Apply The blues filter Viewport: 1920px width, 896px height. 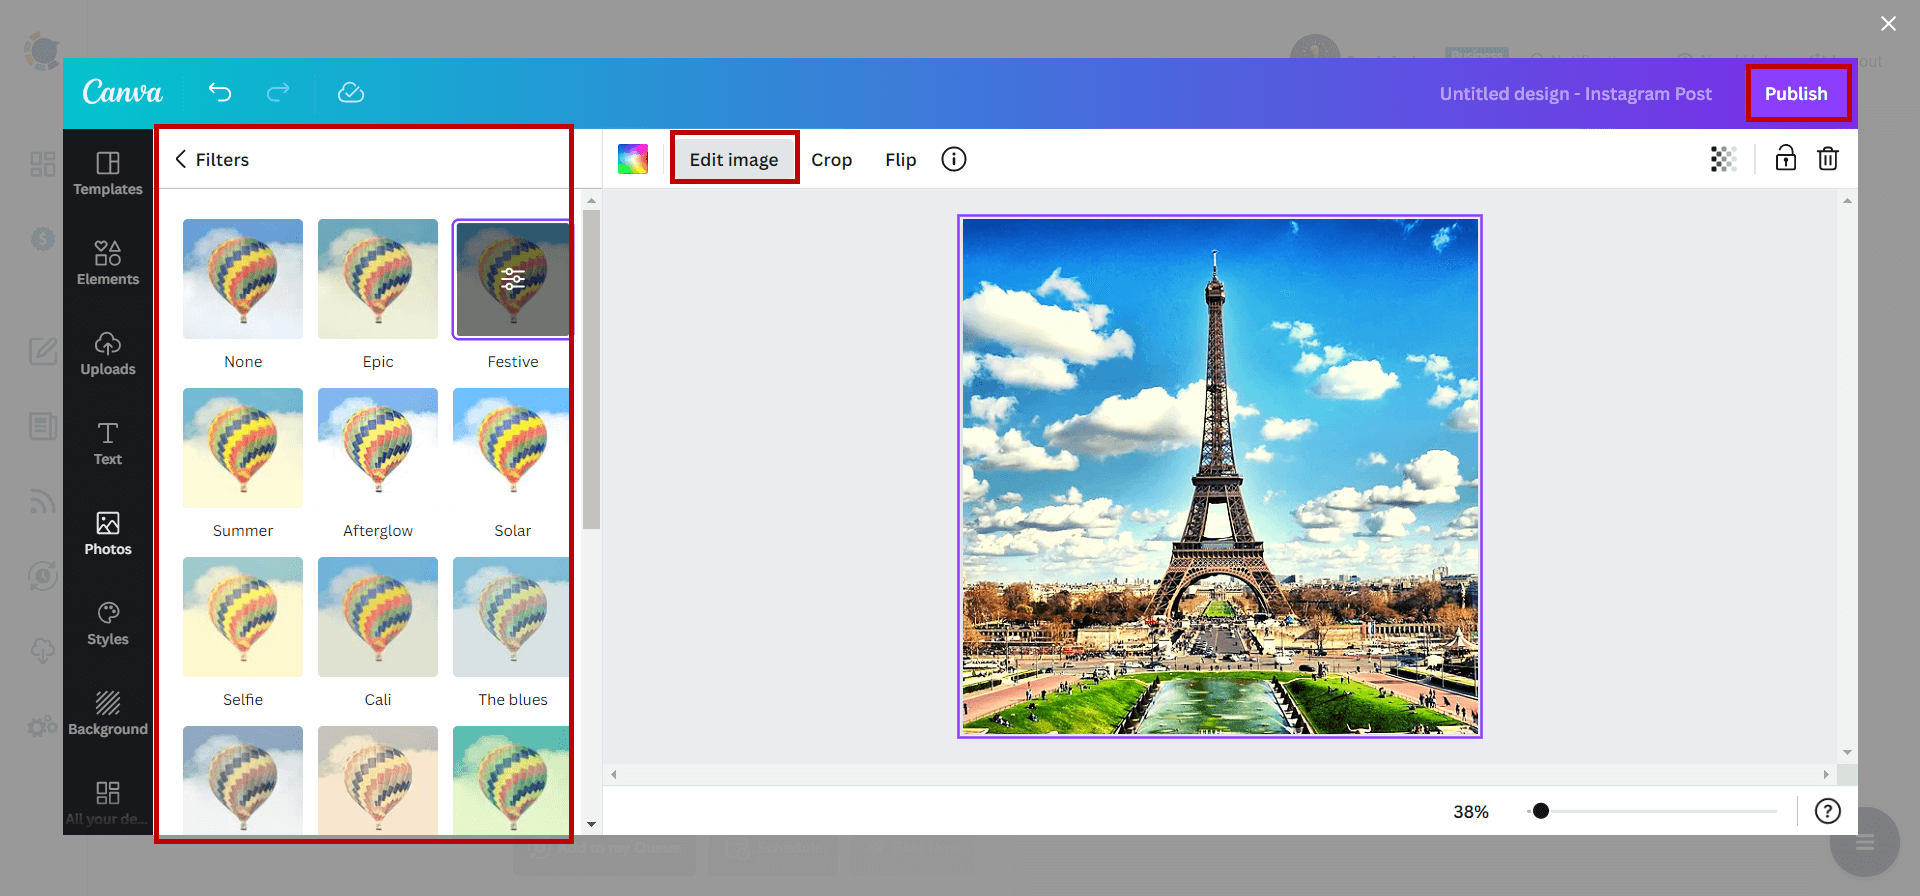[x=512, y=617]
